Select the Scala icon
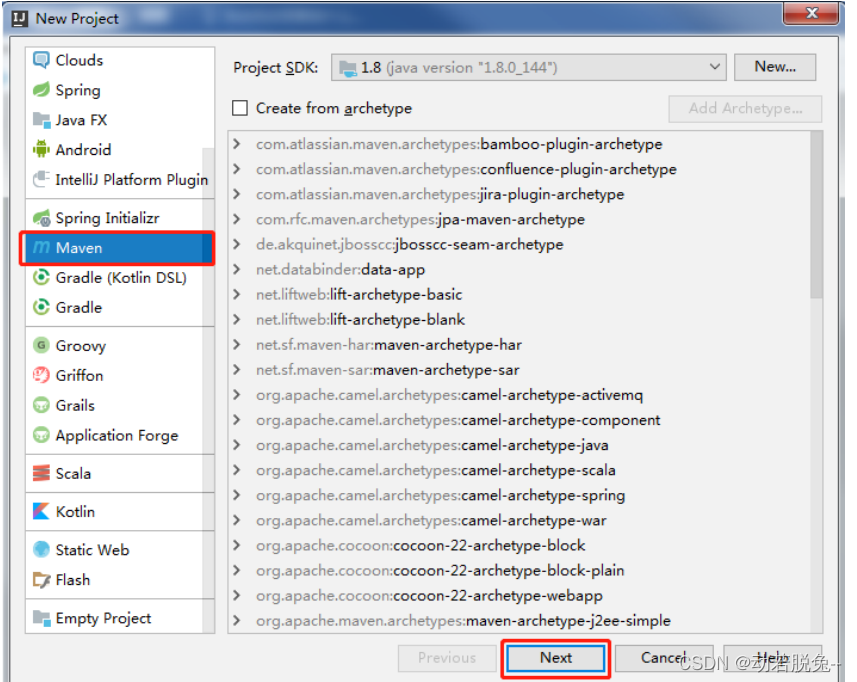The image size is (857, 682). pos(42,473)
